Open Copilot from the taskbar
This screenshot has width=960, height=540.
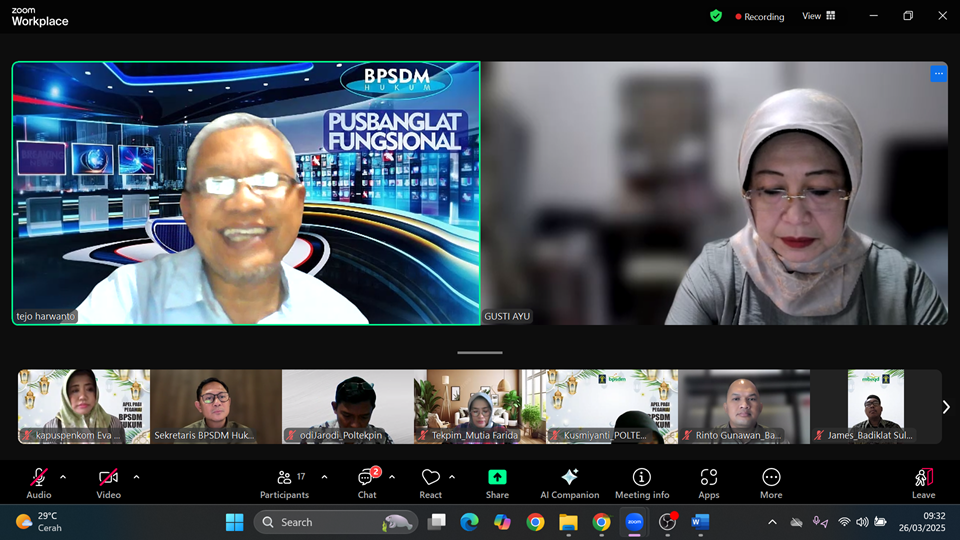click(x=503, y=522)
